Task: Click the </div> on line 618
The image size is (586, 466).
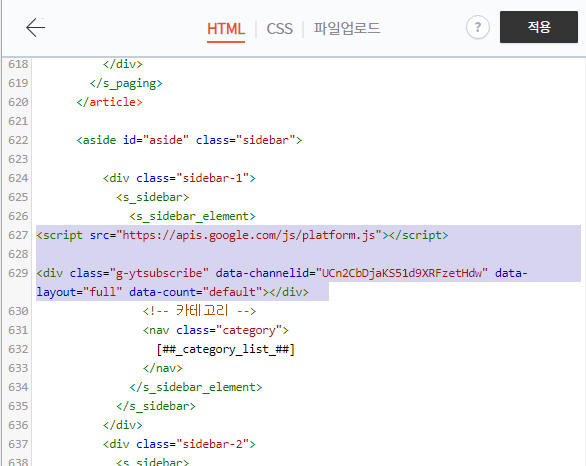Action: (123, 64)
